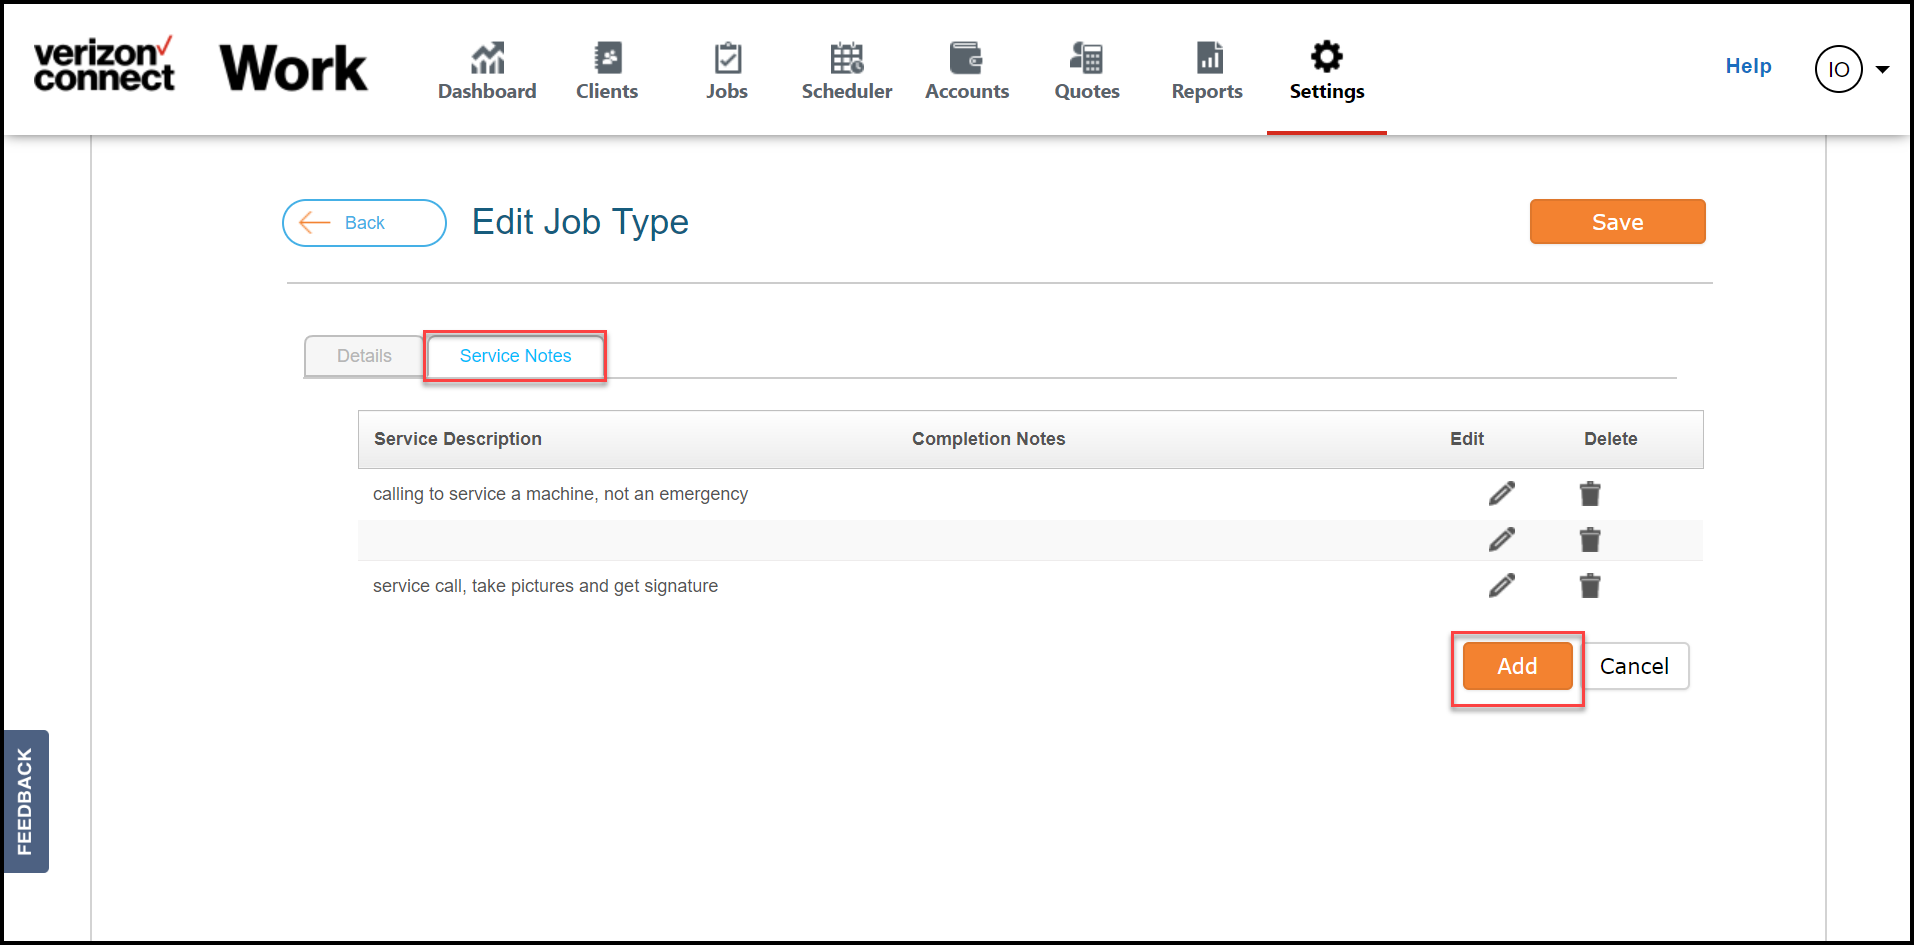The image size is (1914, 945).
Task: Open the Scheduler calendar icon
Action: pos(847,58)
